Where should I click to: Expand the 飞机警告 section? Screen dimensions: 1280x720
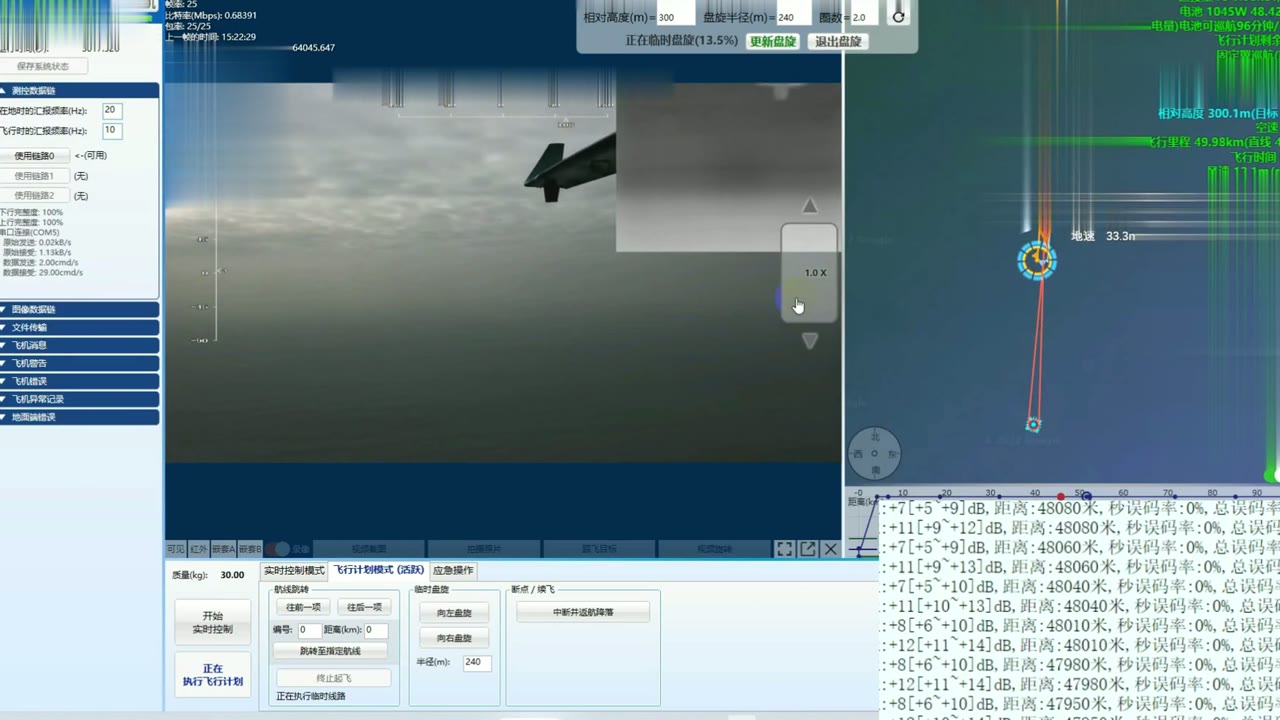tap(80, 363)
